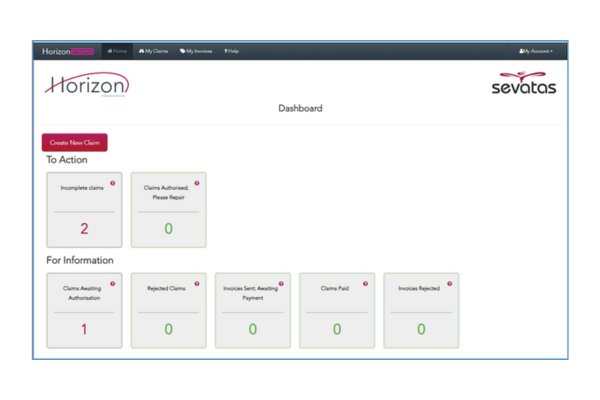Screen dimensions: 600x400
Task: Expand the My Account dropdown
Action: [x=536, y=50]
